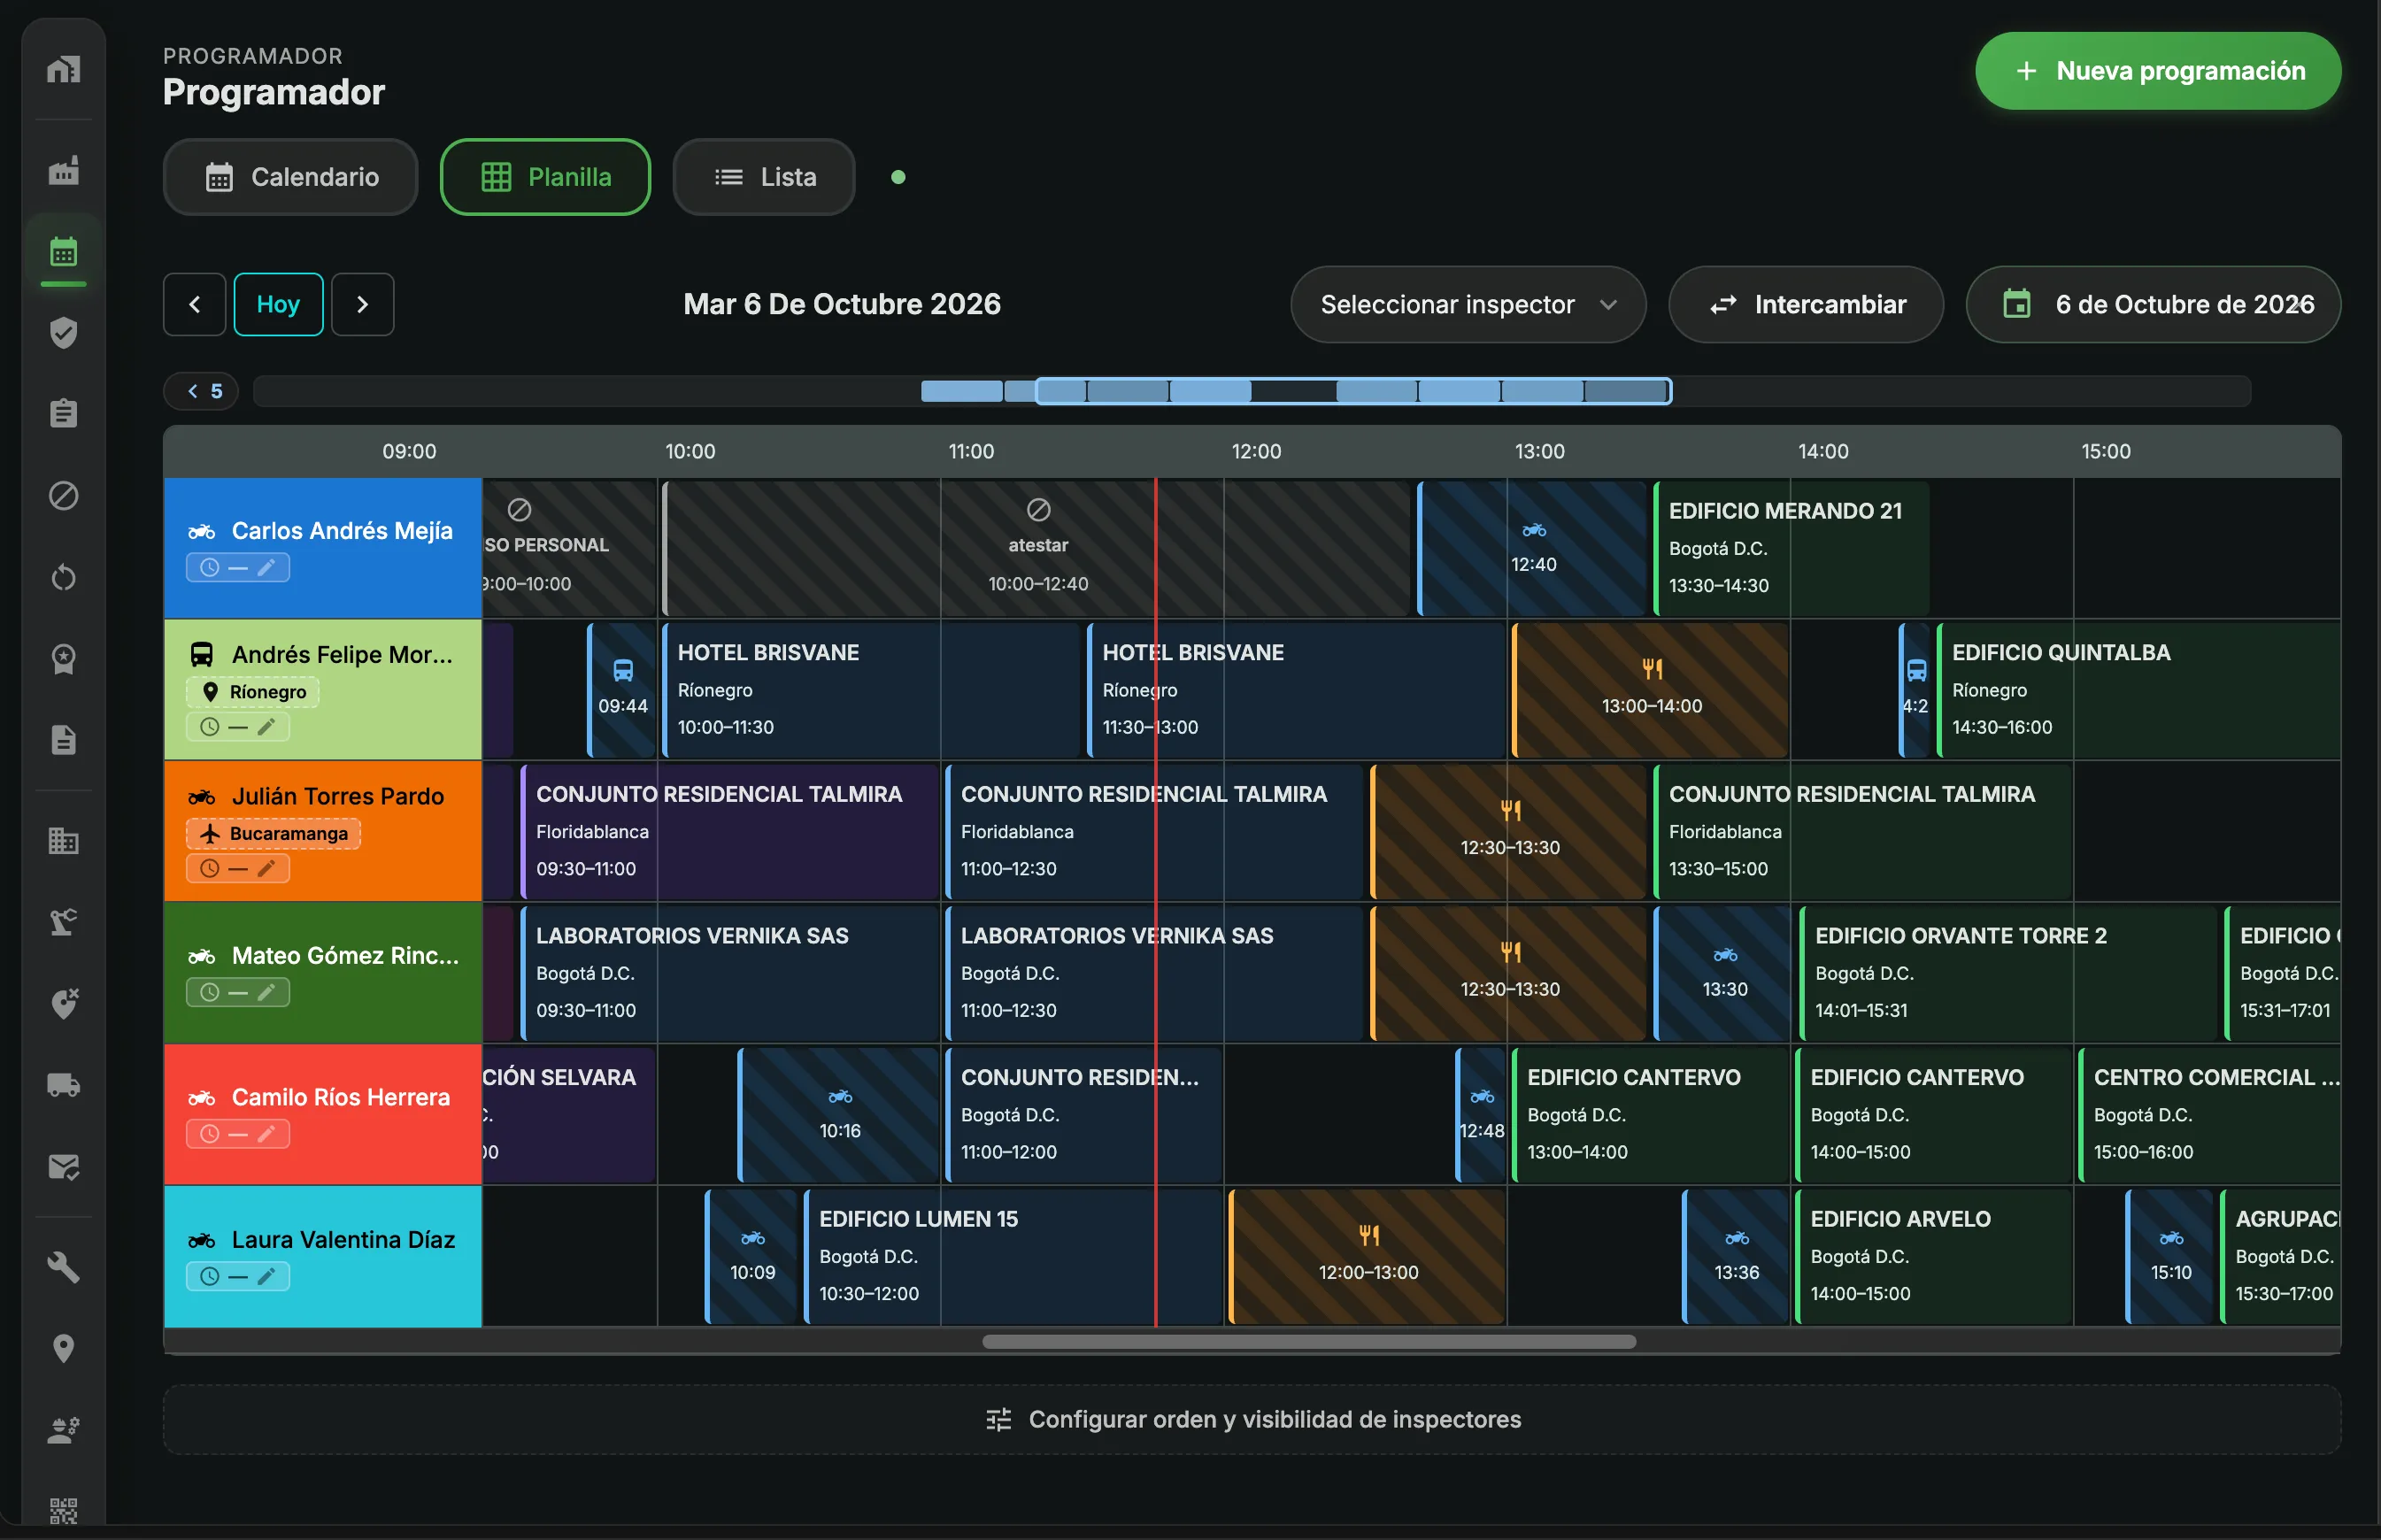This screenshot has height=1540, width=2381.
Task: Open Seleccionar inspector dropdown
Action: point(1468,304)
